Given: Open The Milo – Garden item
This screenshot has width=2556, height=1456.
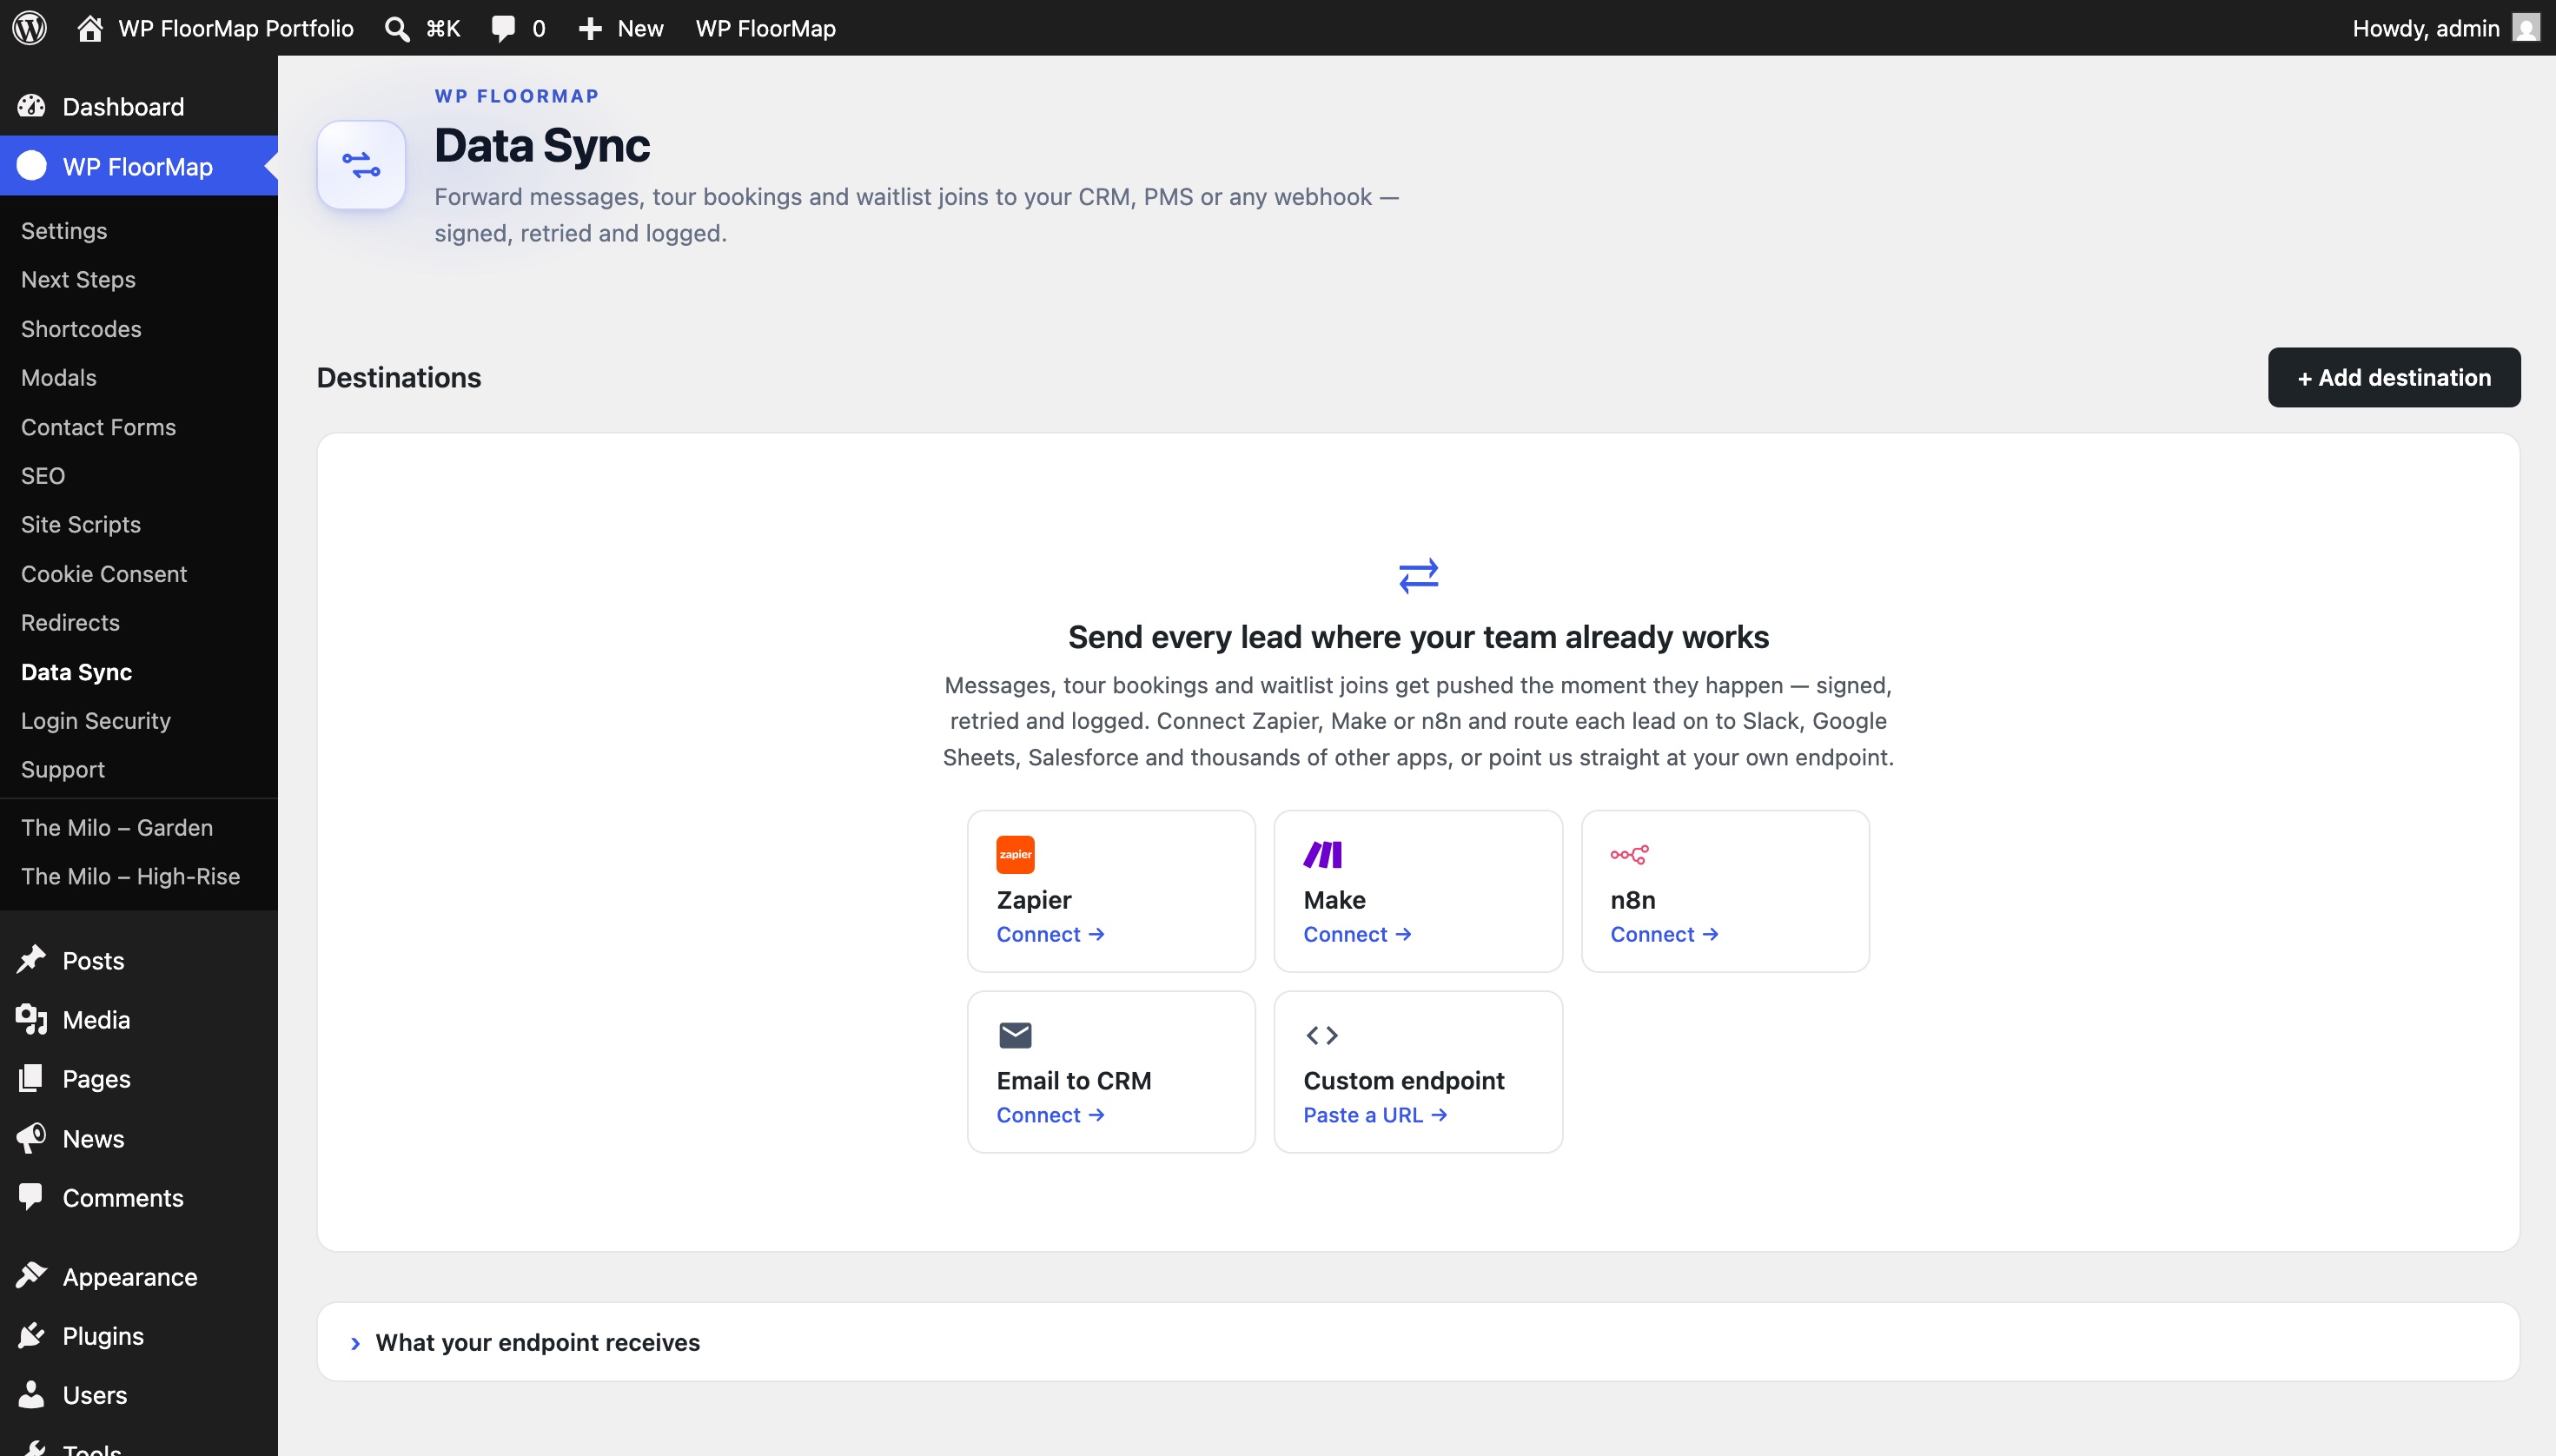Looking at the screenshot, I should tap(117, 827).
